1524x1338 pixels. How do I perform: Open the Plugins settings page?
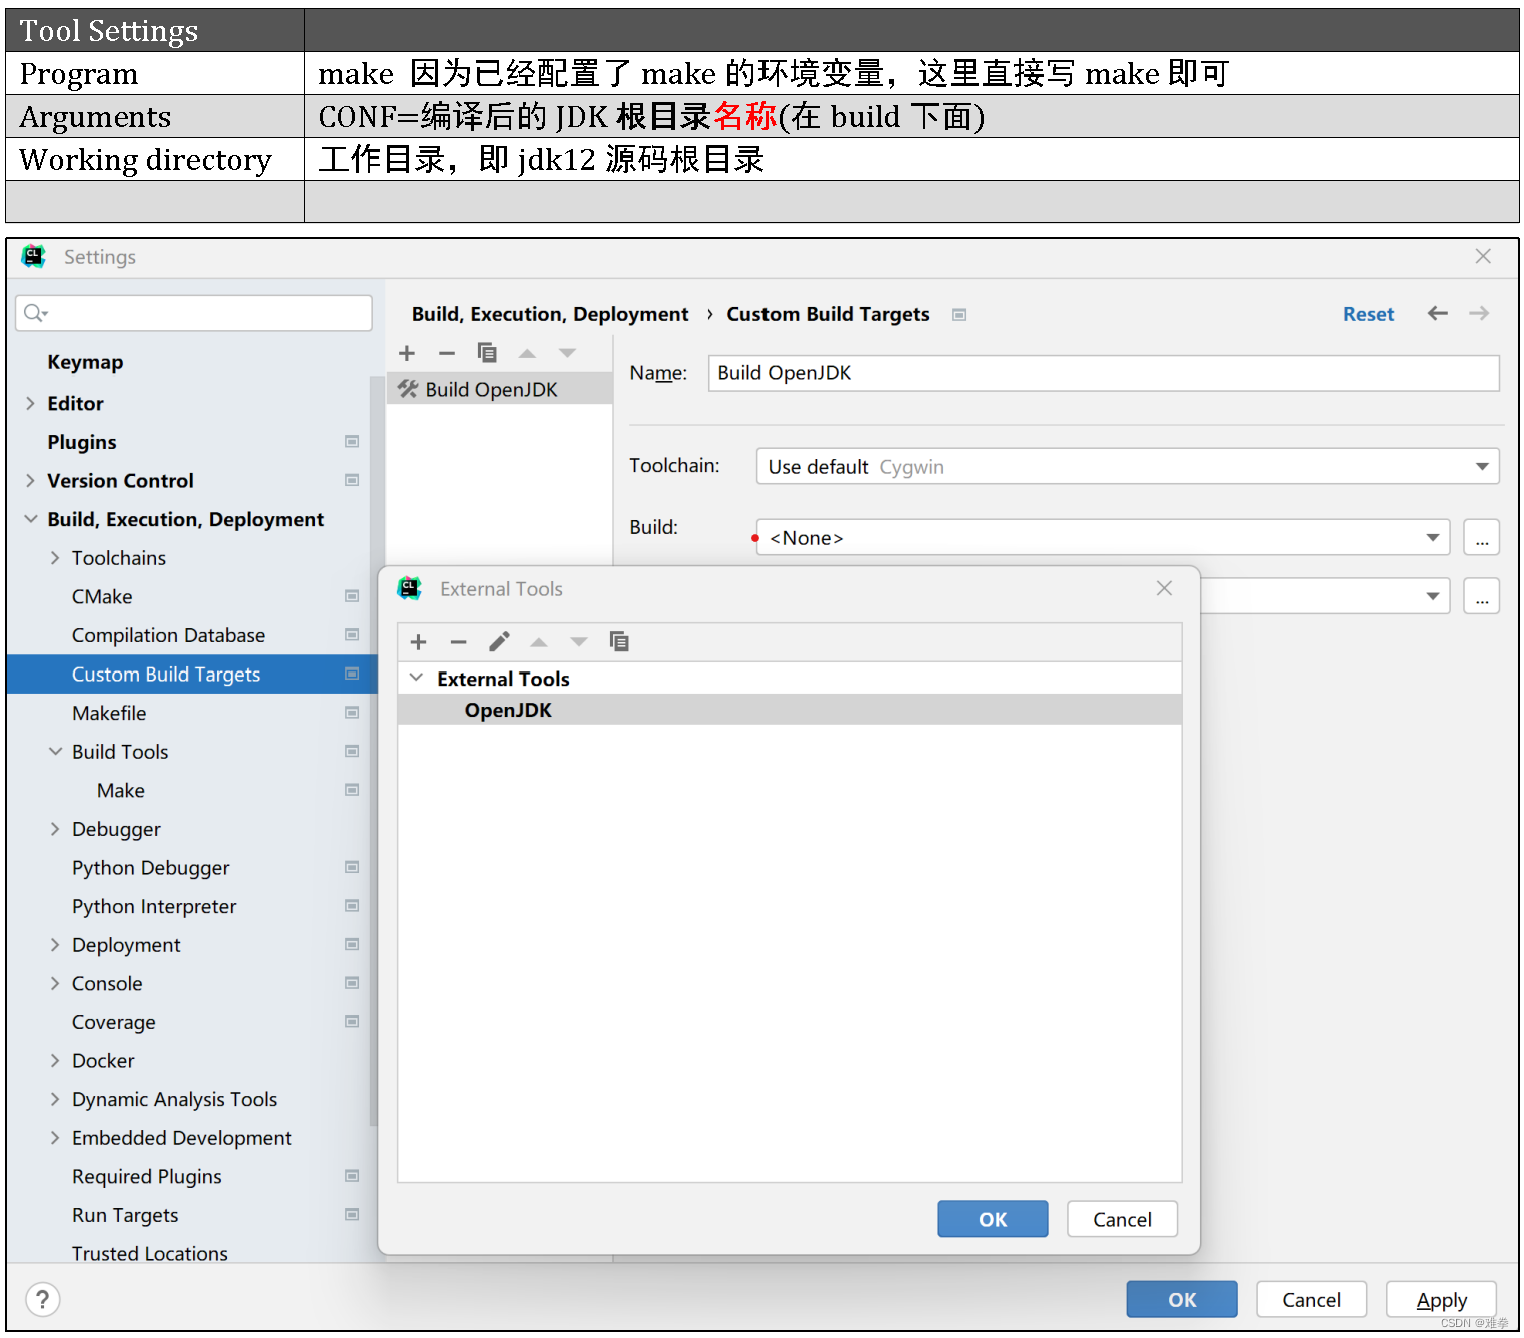coord(82,442)
